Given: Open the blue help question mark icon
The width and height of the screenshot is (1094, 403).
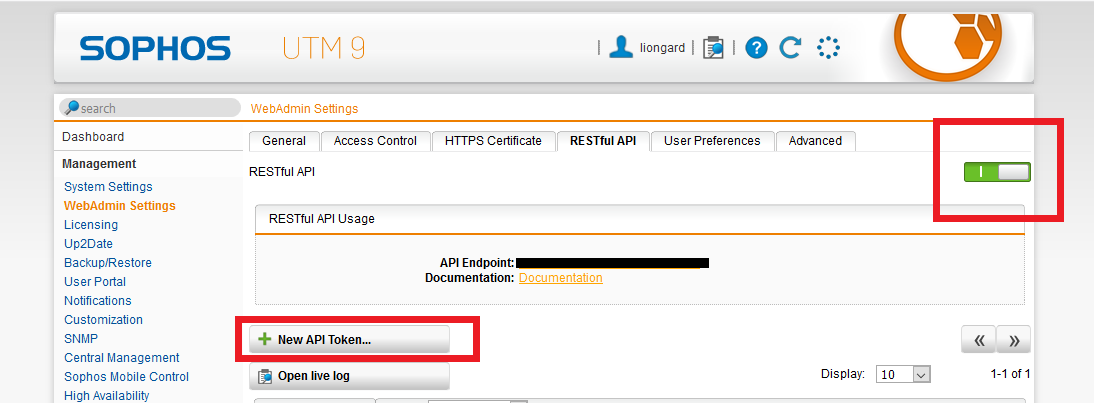Looking at the screenshot, I should 756,47.
